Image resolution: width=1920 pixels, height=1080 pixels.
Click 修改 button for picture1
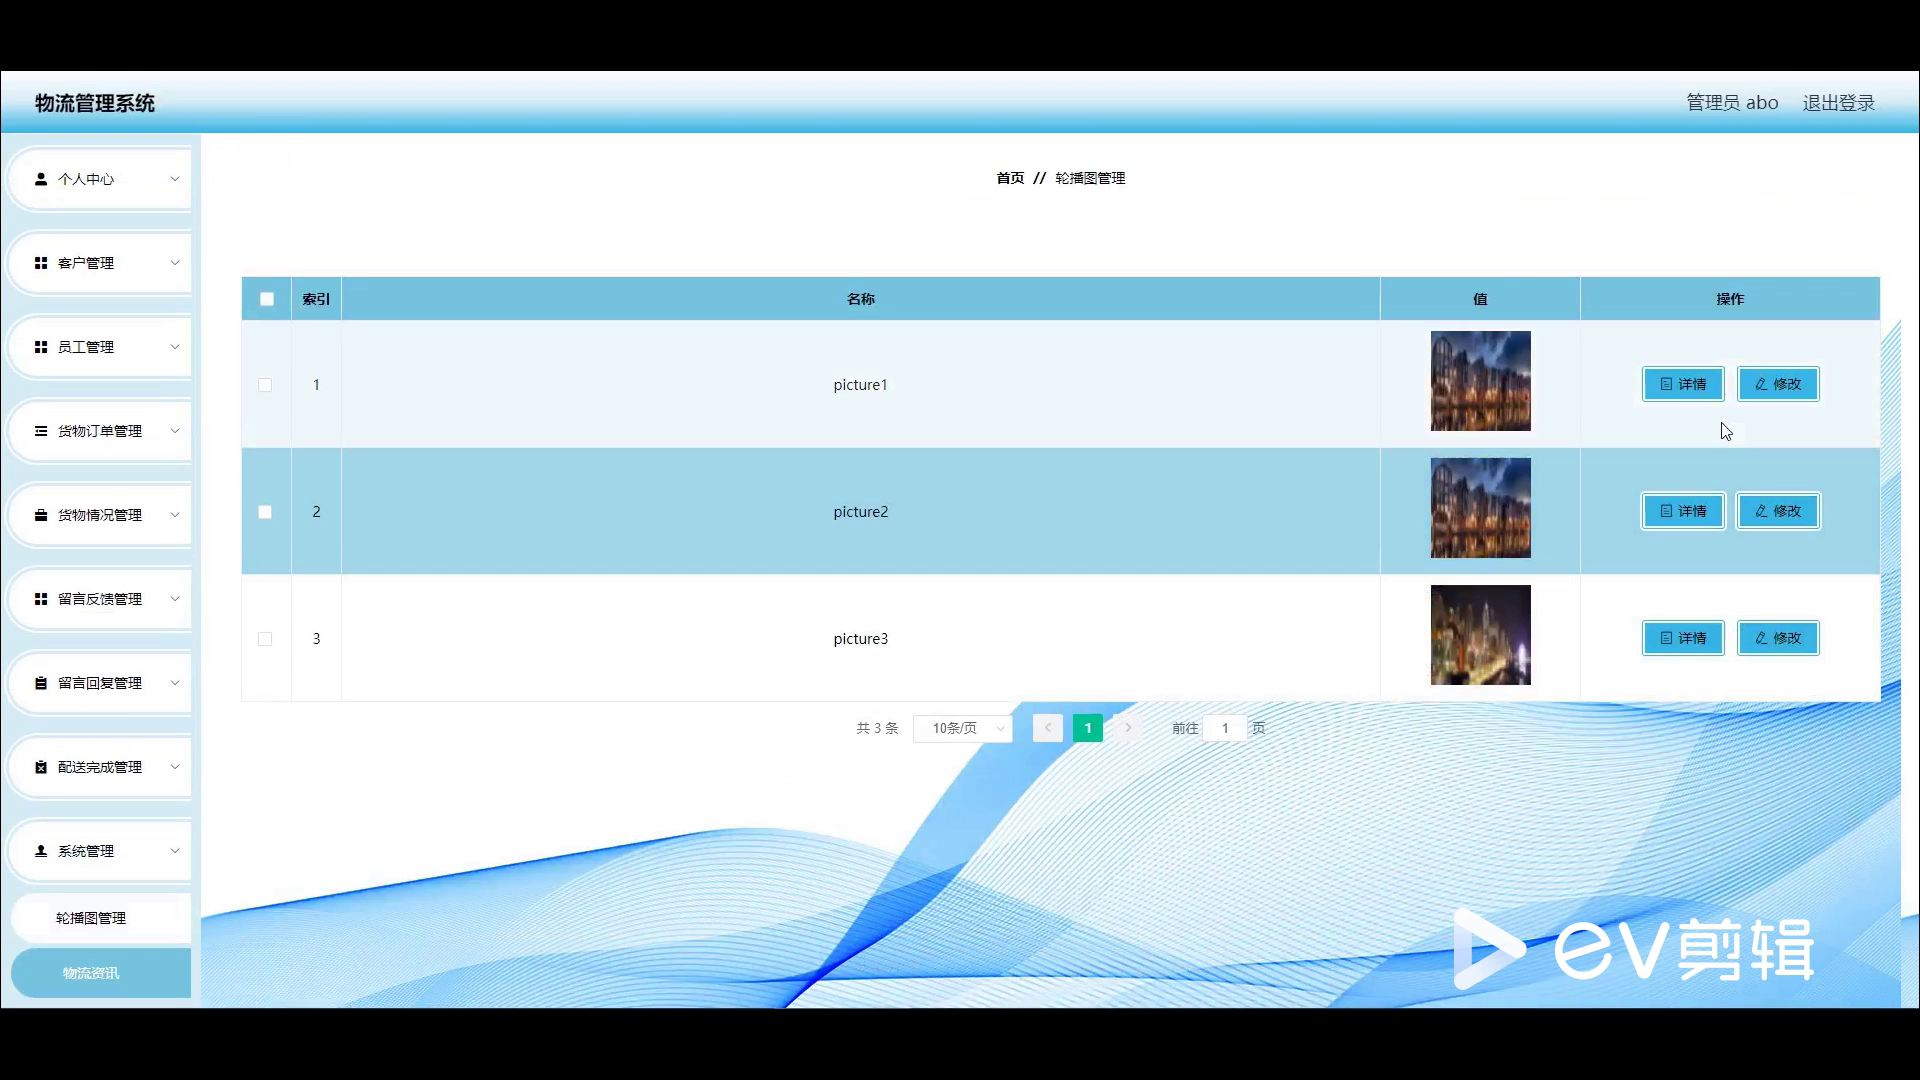click(x=1778, y=384)
